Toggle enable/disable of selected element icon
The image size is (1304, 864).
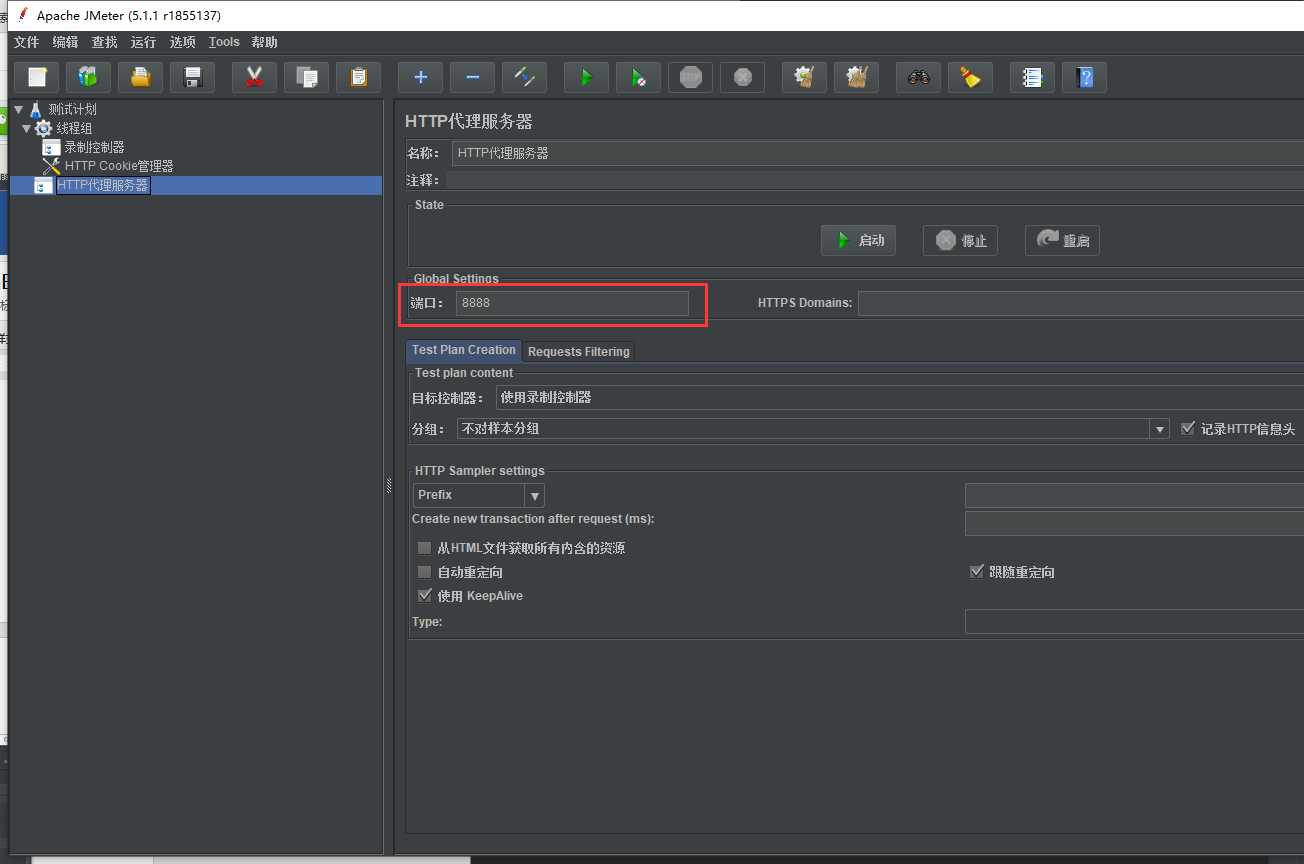pos(525,77)
